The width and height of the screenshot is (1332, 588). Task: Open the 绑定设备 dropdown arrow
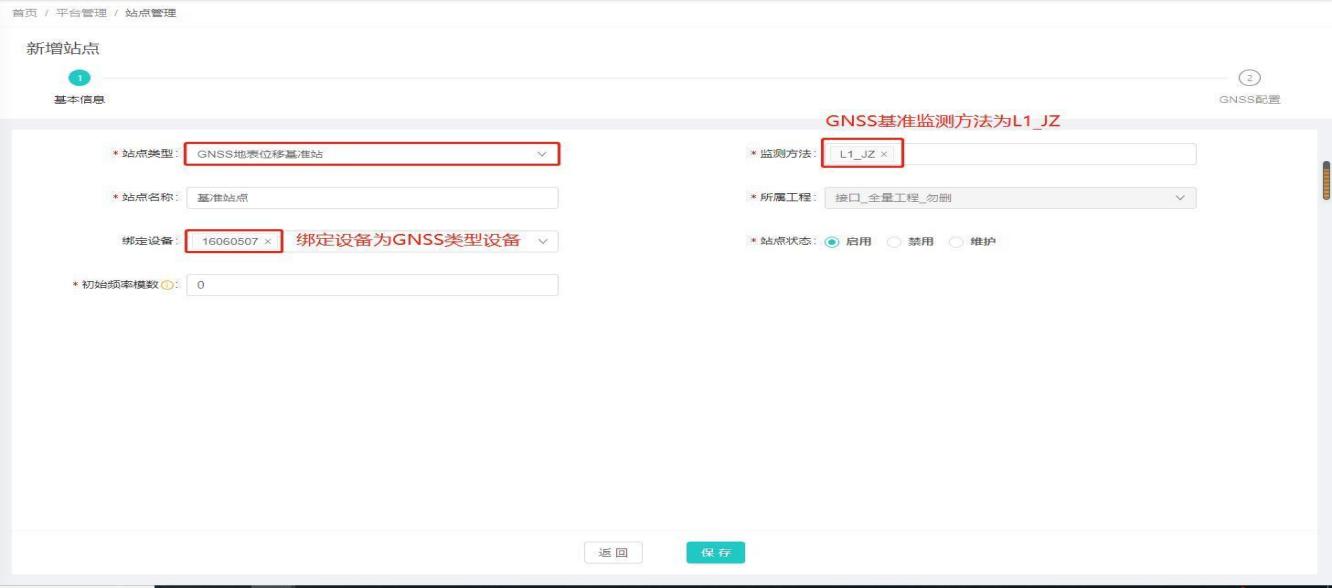tap(543, 242)
